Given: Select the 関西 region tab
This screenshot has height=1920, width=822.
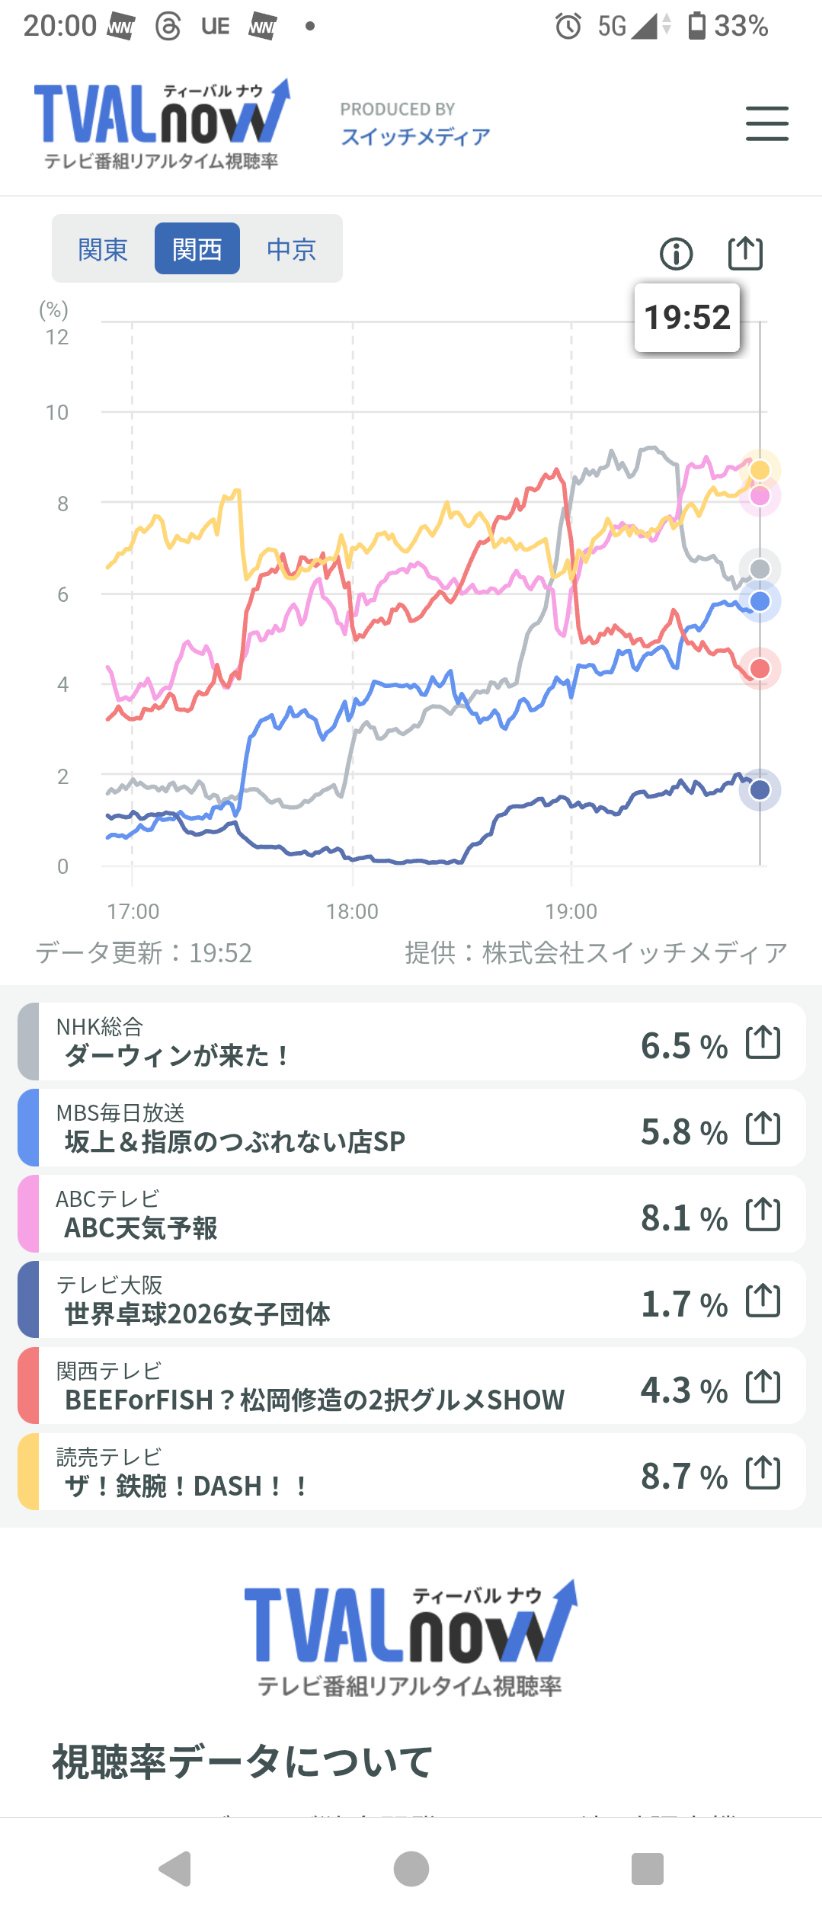Looking at the screenshot, I should click(x=197, y=249).
